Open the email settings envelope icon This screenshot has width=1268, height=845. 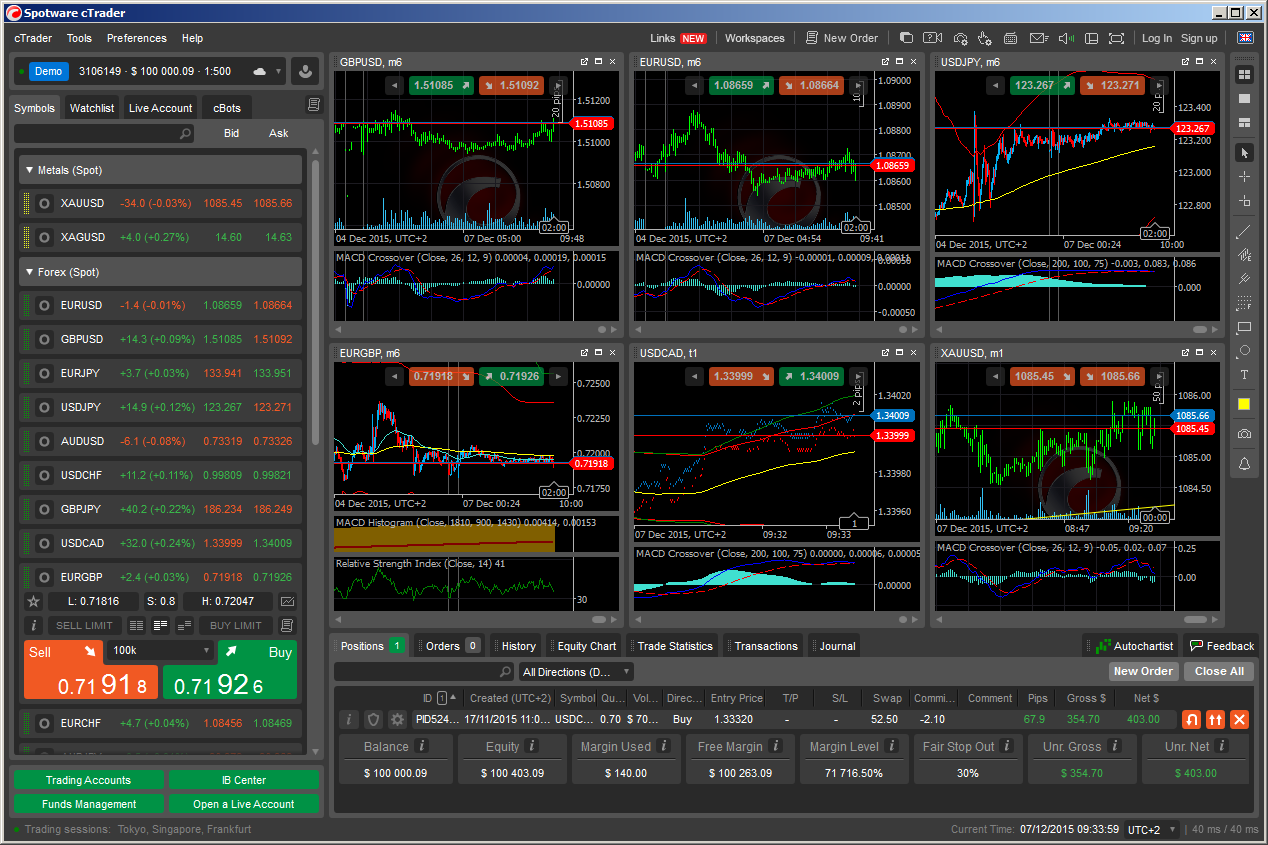[x=1039, y=38]
